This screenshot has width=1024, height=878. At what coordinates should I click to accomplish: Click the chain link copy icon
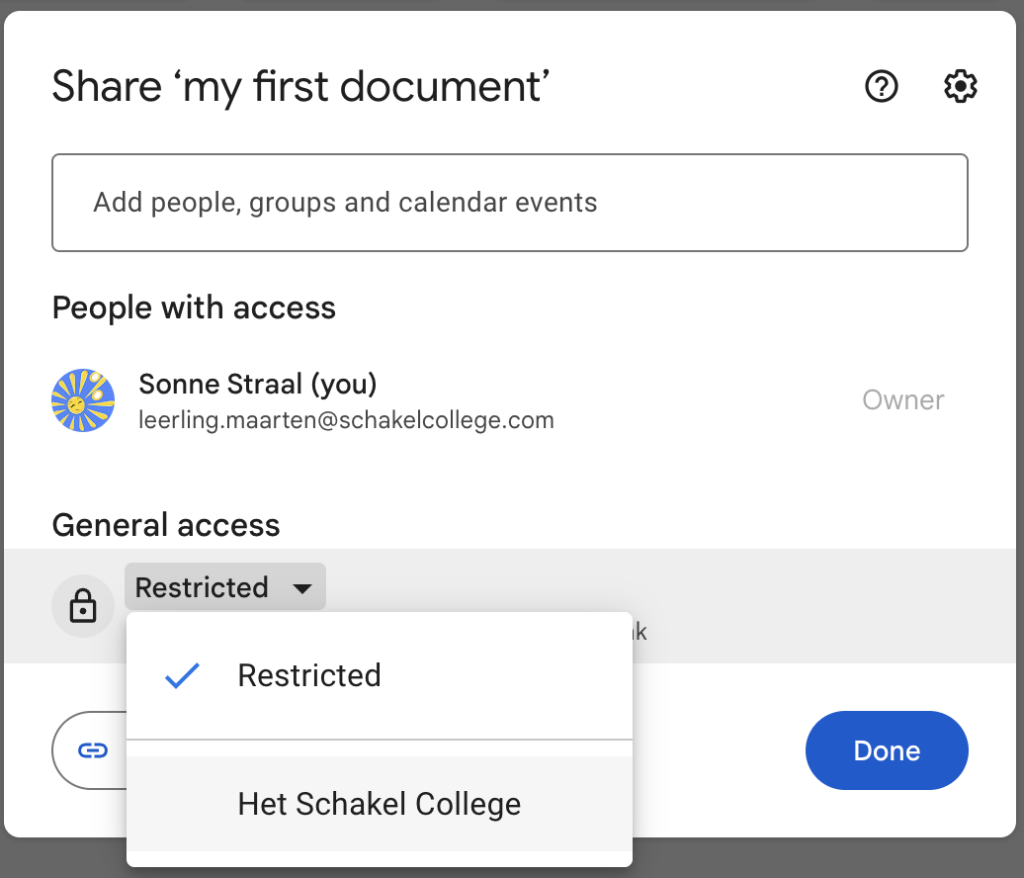pyautogui.click(x=93, y=750)
